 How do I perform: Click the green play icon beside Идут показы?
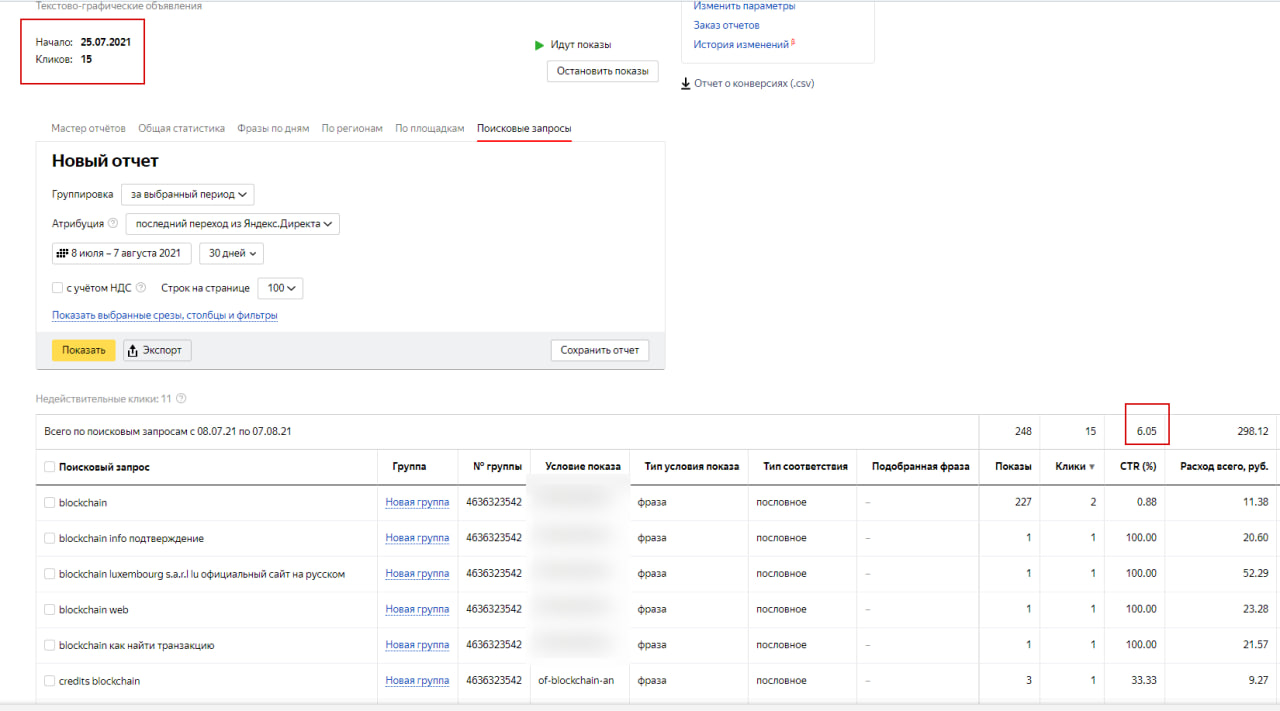540,45
